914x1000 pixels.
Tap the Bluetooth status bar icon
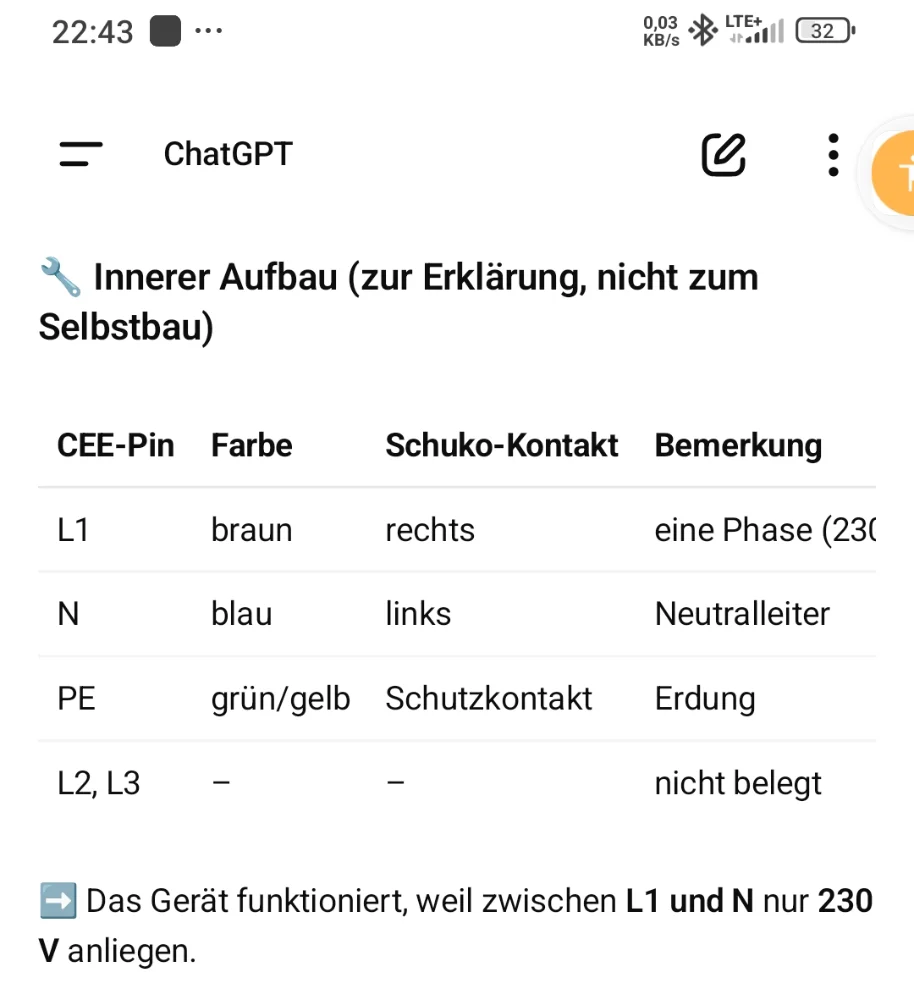tap(705, 31)
